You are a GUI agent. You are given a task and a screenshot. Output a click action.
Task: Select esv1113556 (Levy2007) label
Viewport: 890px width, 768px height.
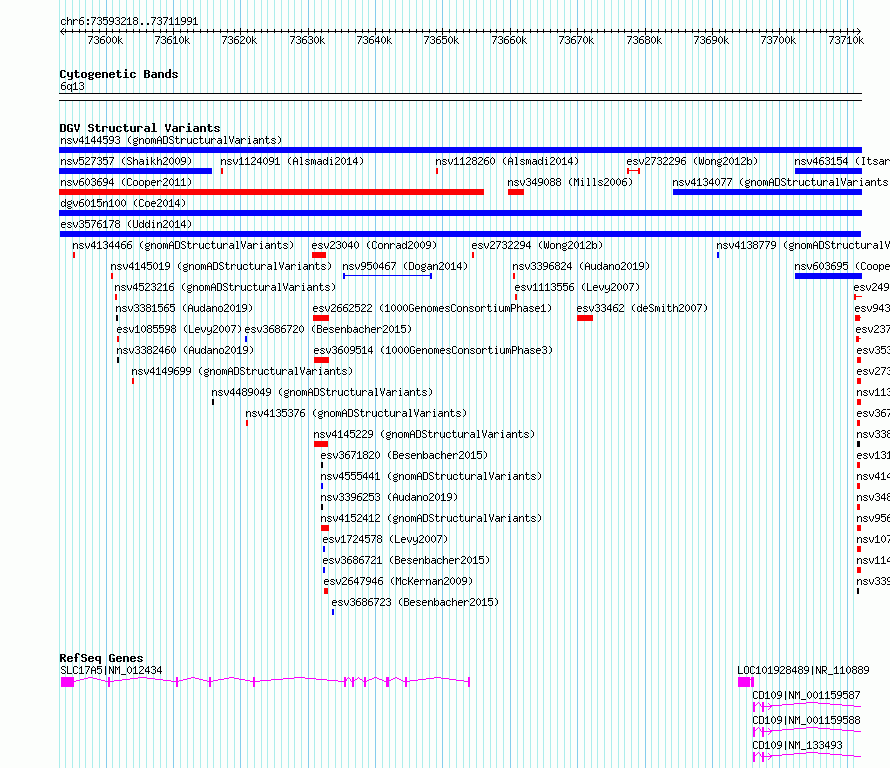577,287
